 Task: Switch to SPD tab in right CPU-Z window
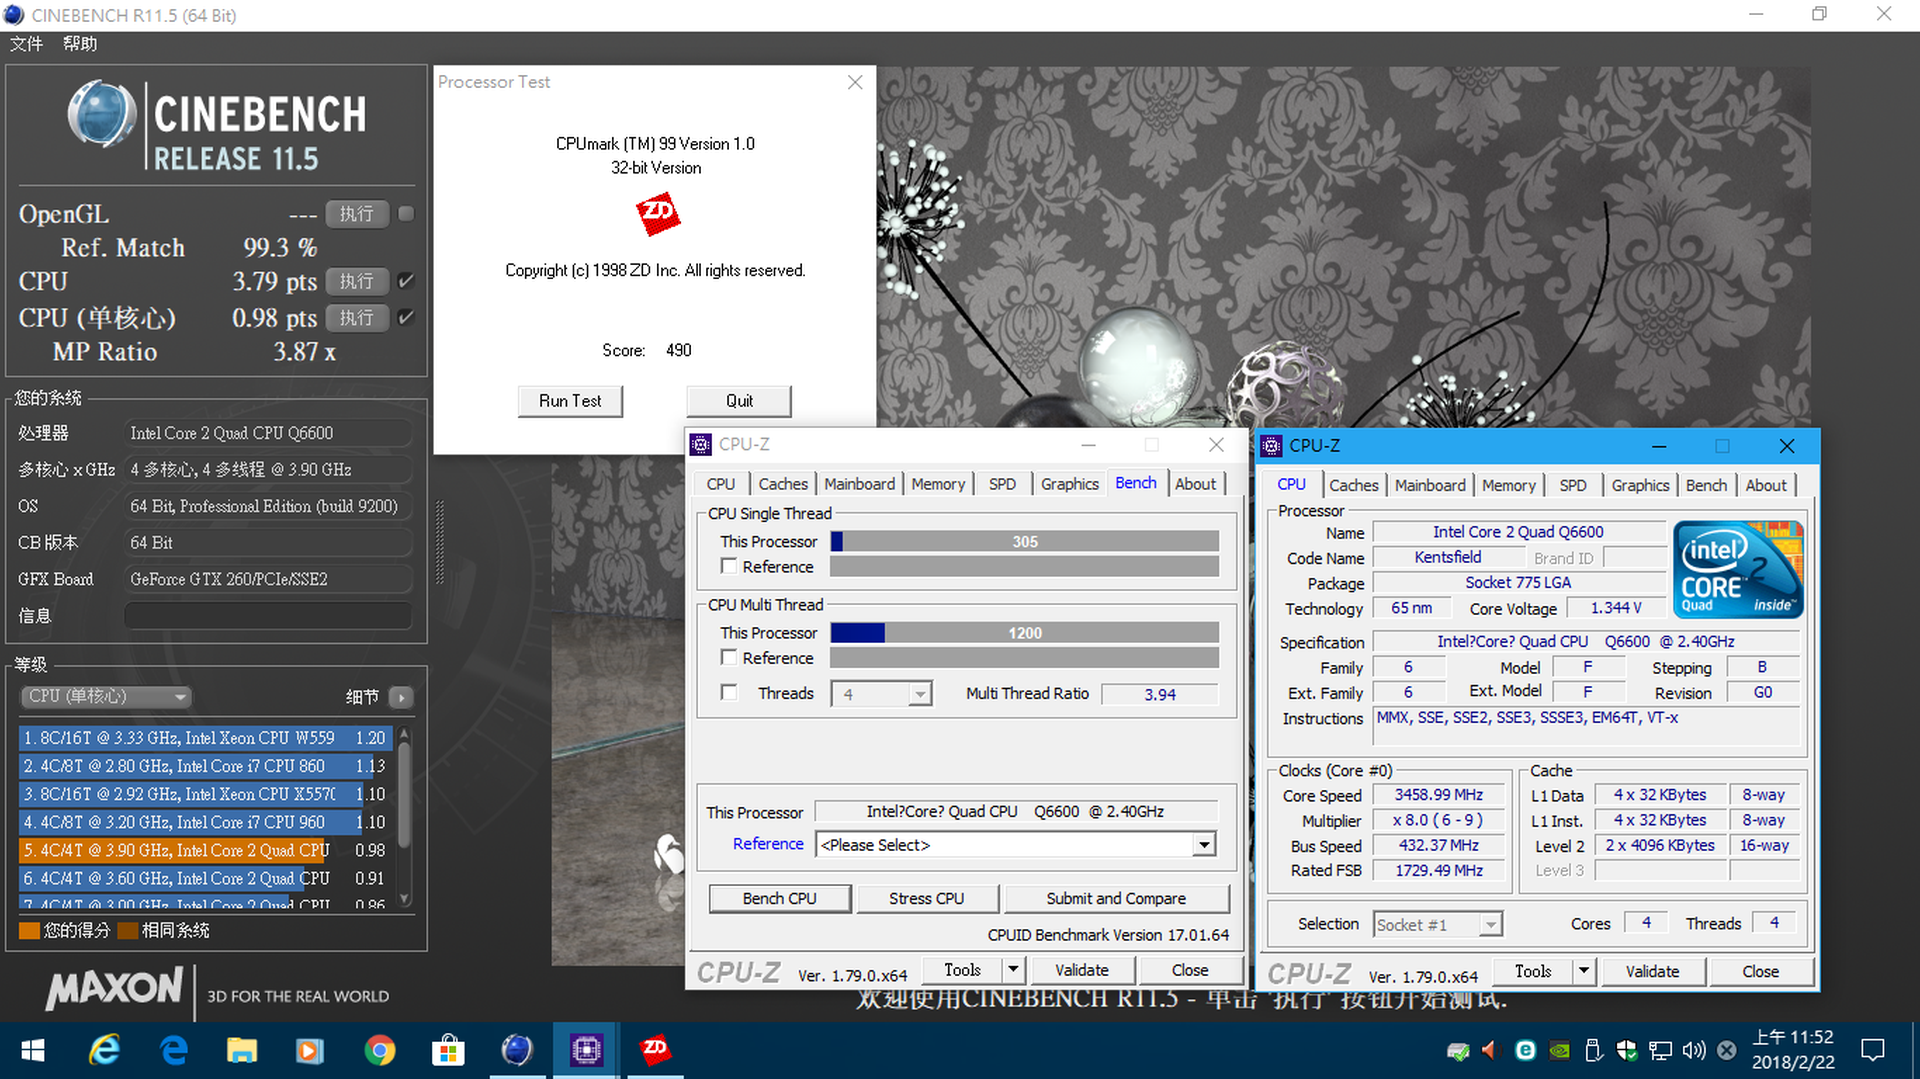click(1572, 485)
